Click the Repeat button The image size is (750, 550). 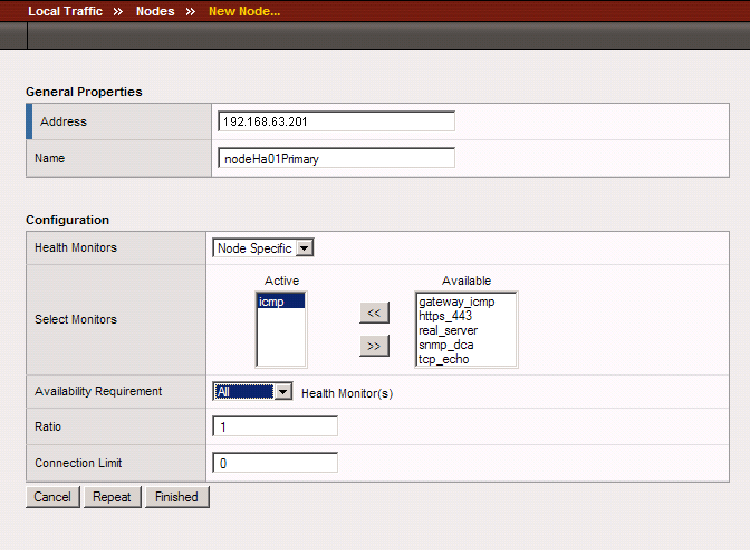(x=112, y=497)
